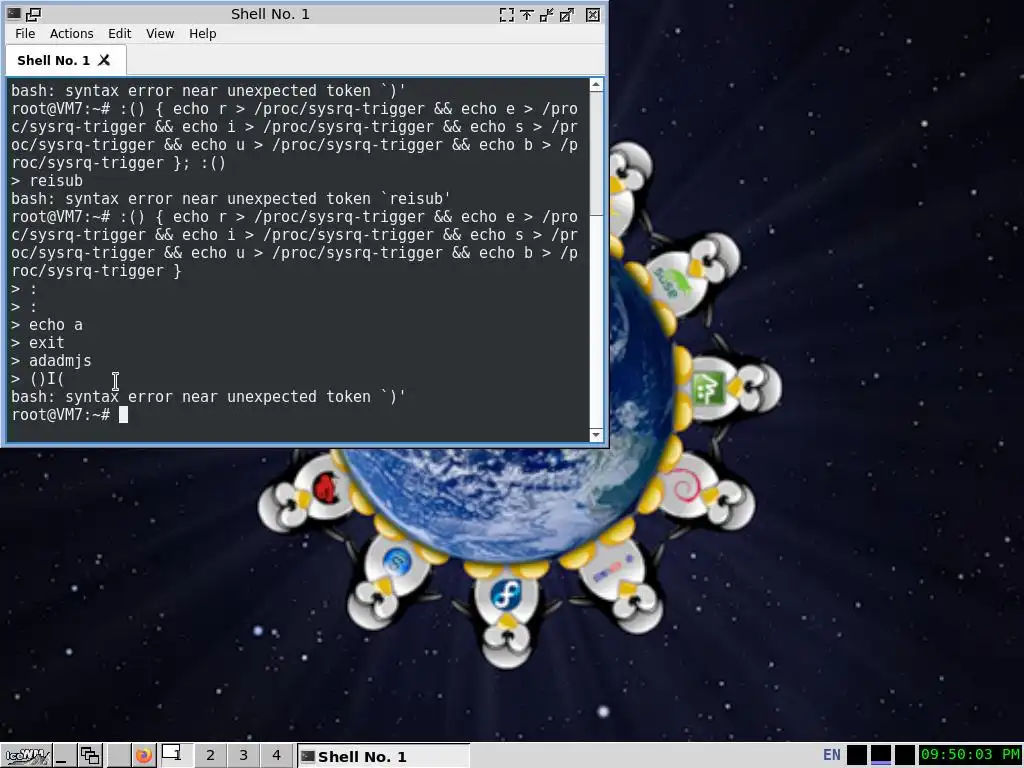Click the show desktop taskbar button
This screenshot has height=768, width=1024.
click(63, 756)
